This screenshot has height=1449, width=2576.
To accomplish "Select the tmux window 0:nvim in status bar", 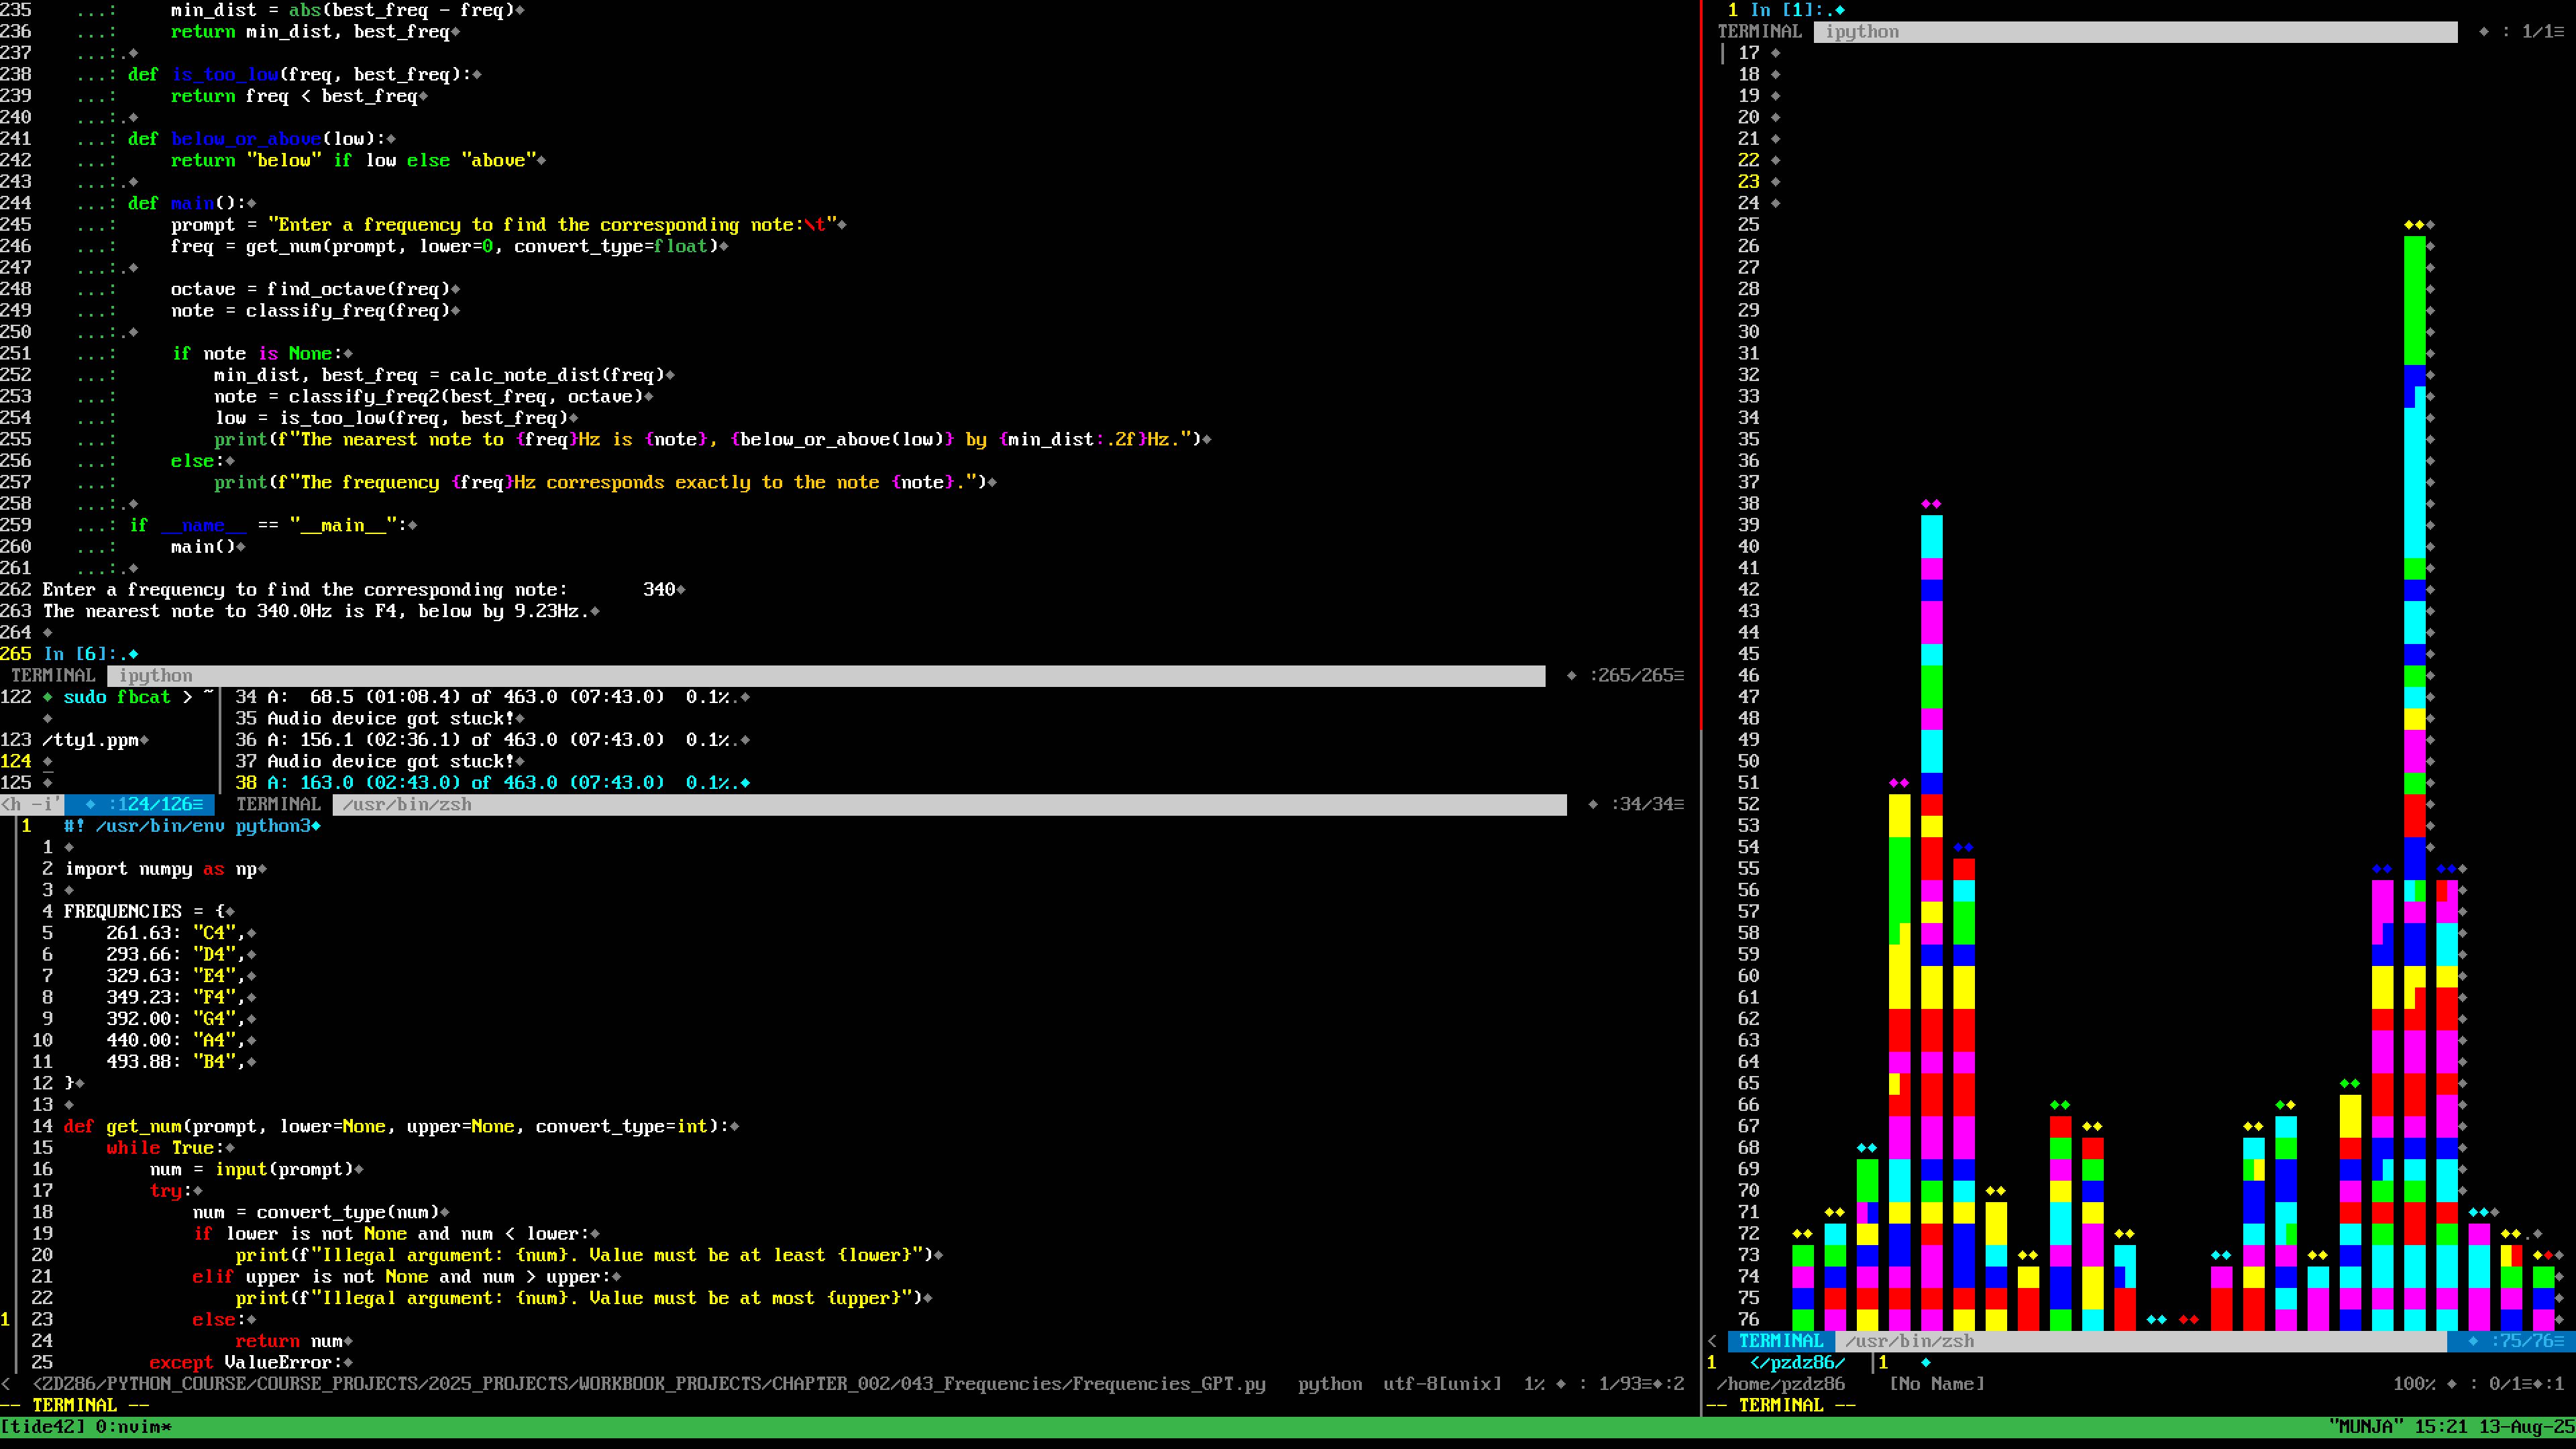I will click(x=133, y=1427).
